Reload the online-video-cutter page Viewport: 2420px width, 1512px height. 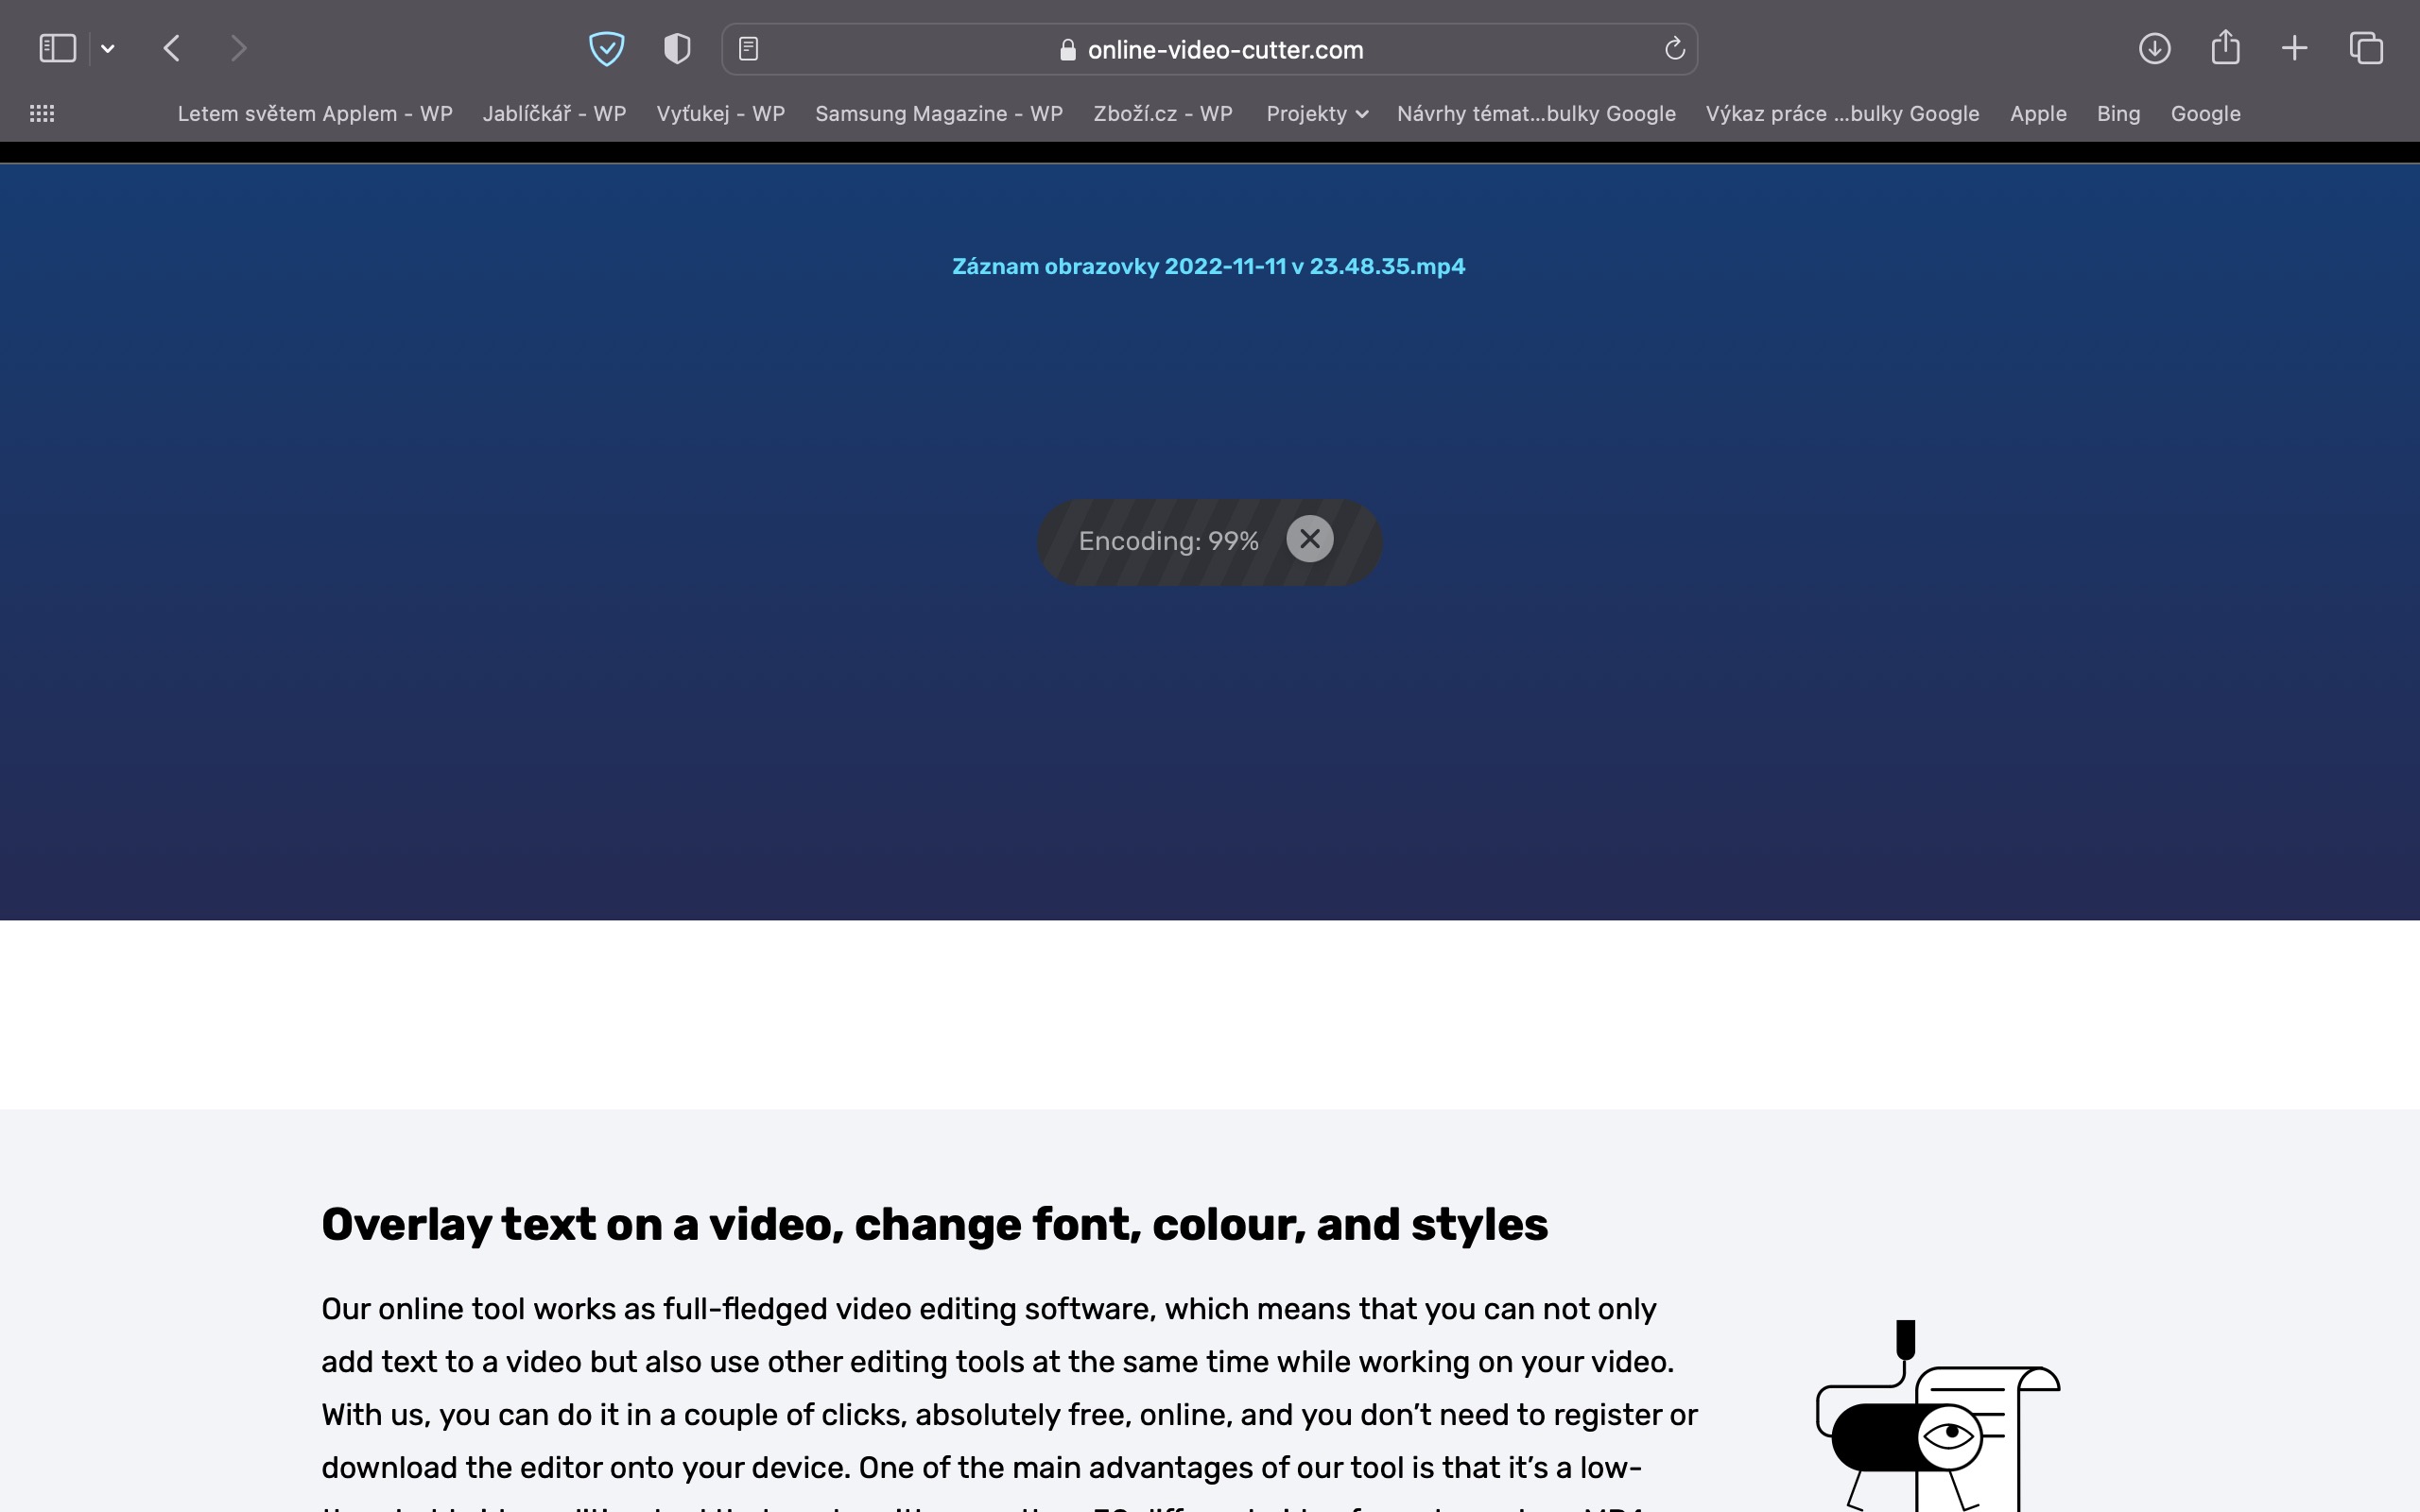click(x=1674, y=48)
